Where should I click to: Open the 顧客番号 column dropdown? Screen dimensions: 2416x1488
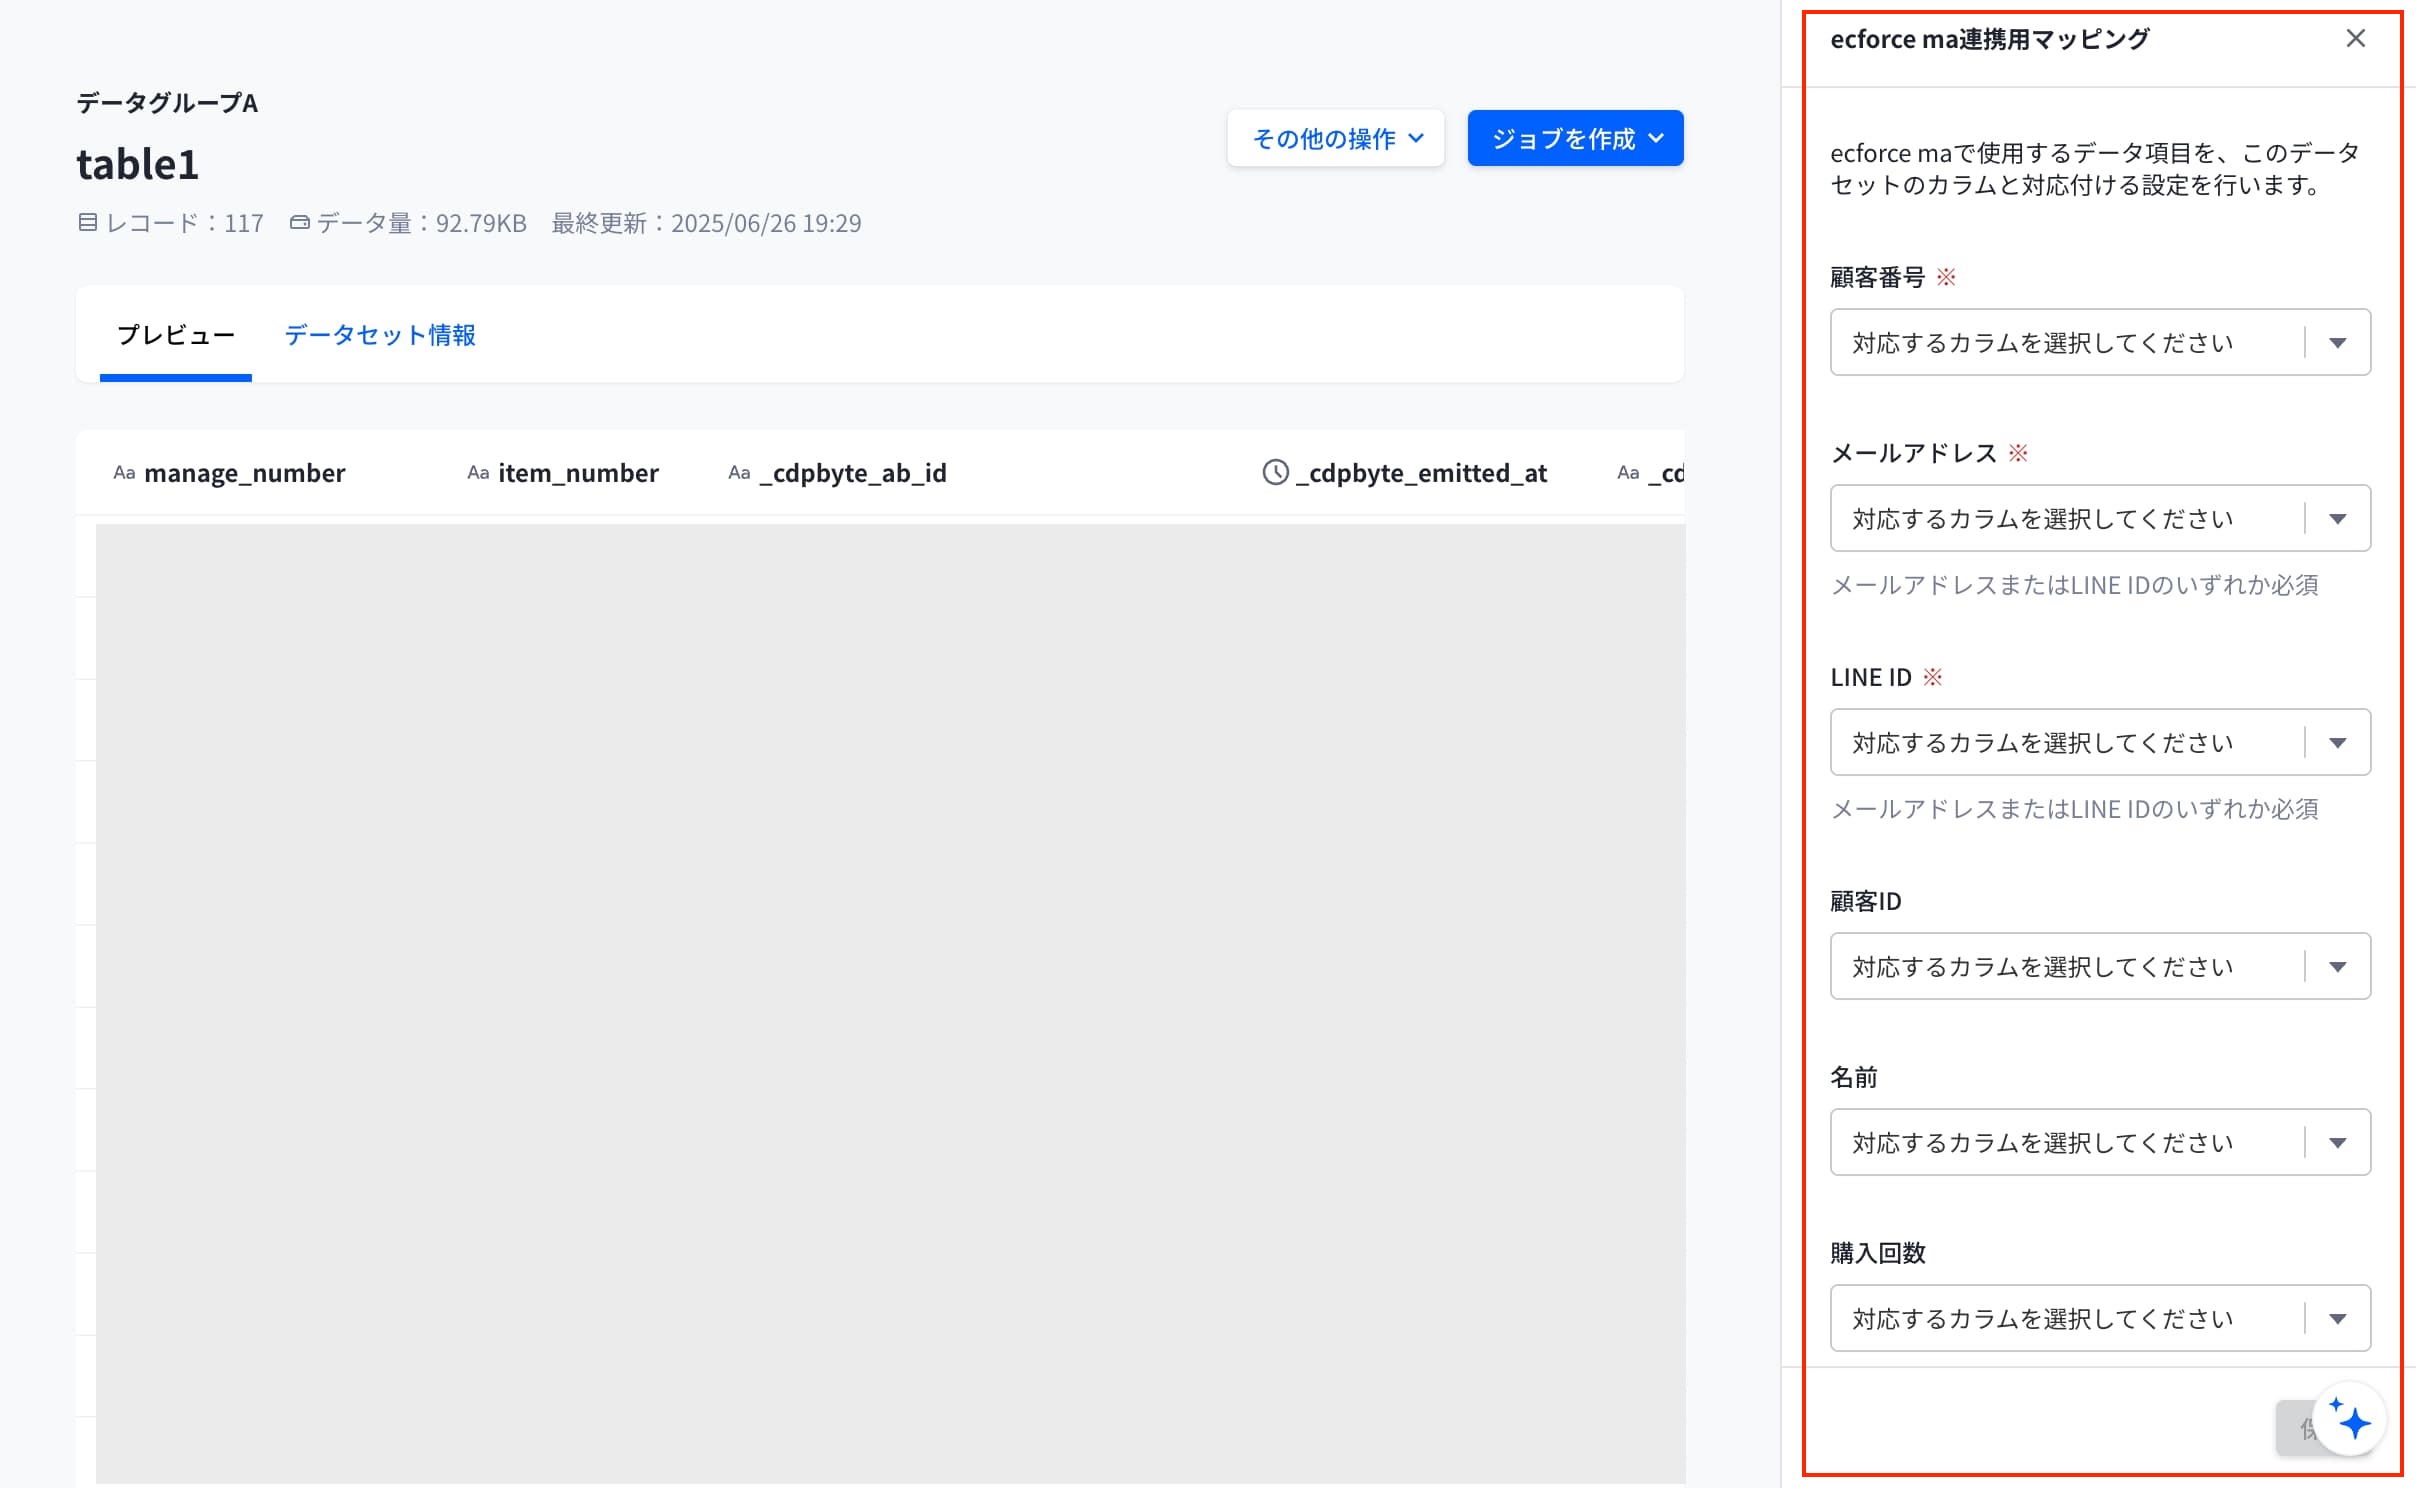[x=2100, y=342]
